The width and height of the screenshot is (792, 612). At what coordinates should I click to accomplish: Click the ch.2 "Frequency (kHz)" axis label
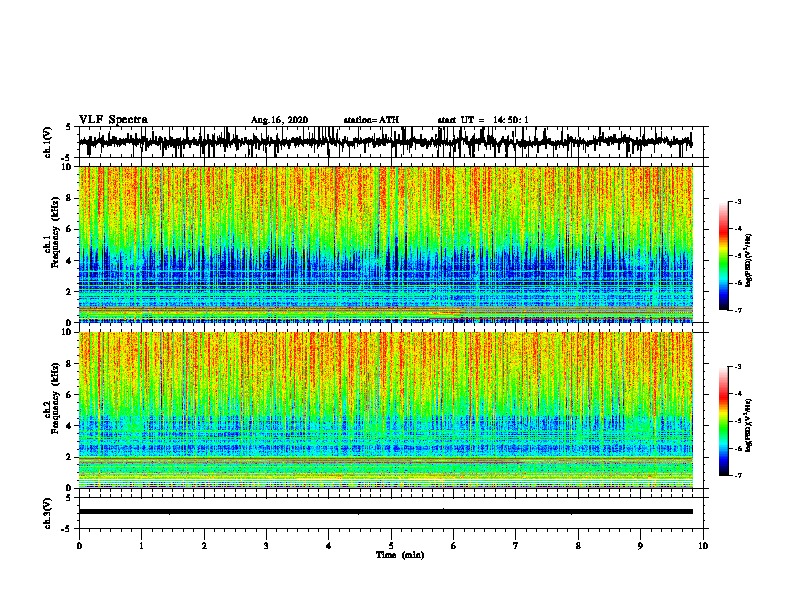pos(55,398)
